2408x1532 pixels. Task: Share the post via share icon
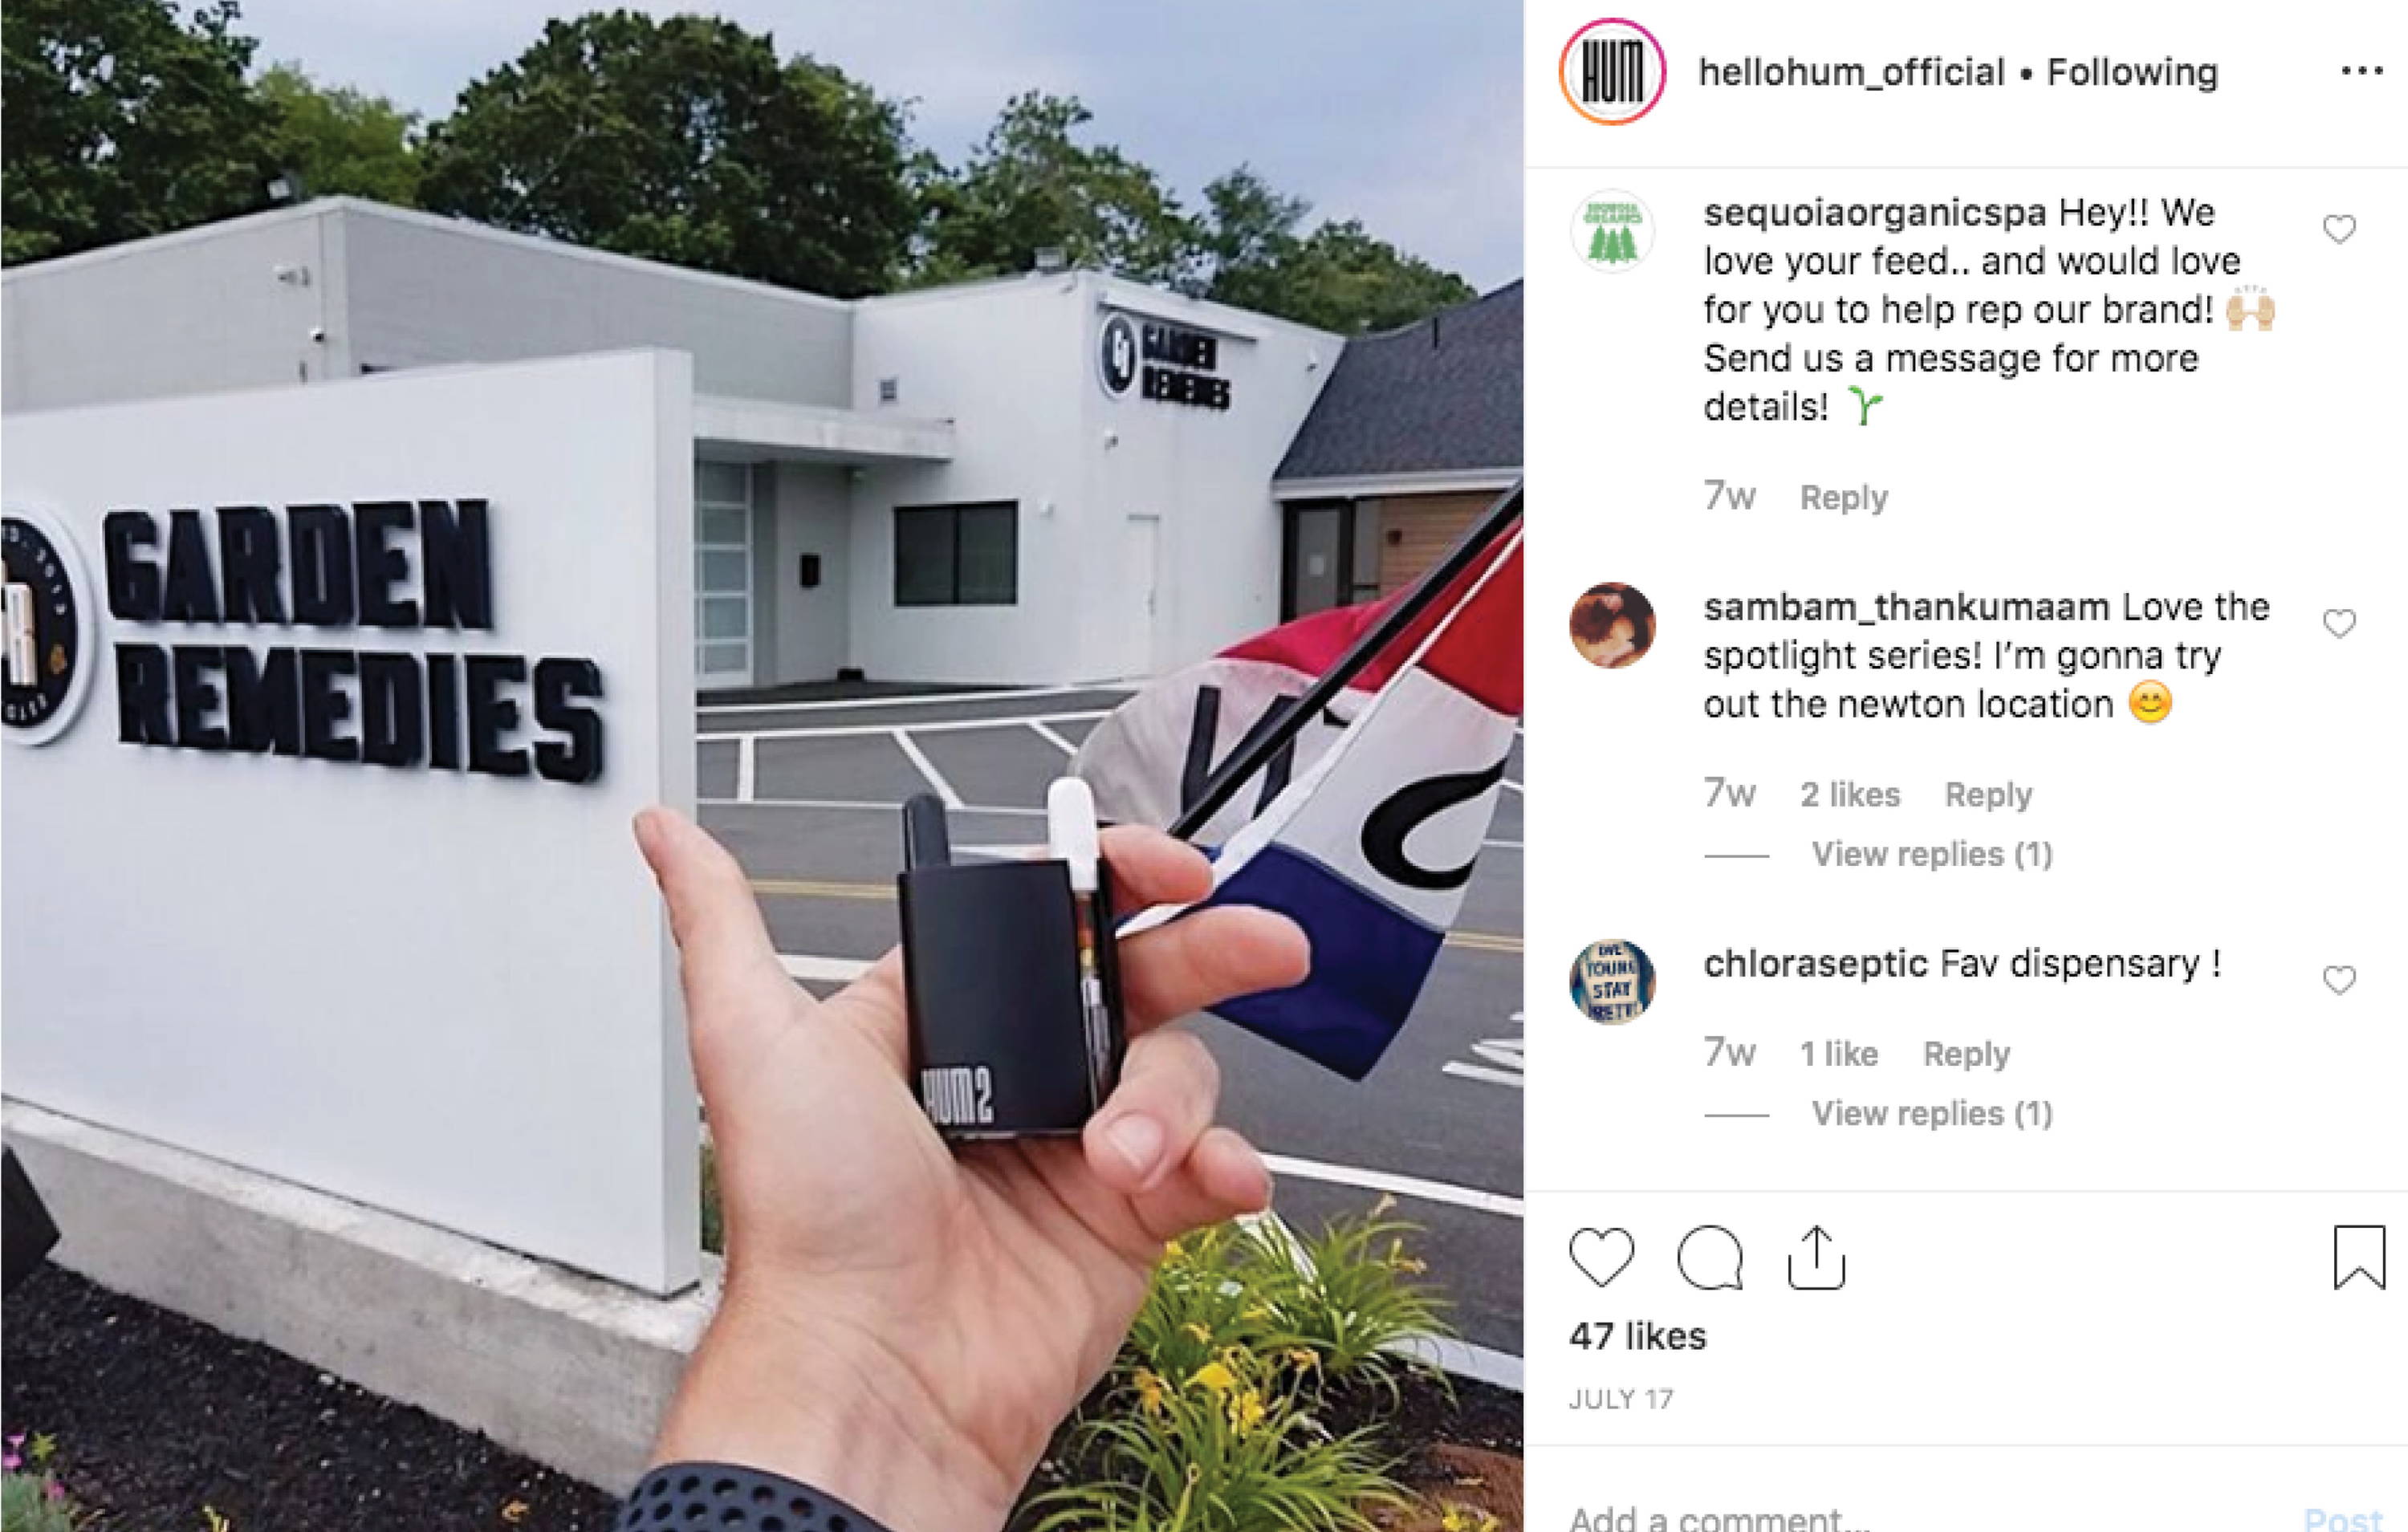pyautogui.click(x=1816, y=1257)
